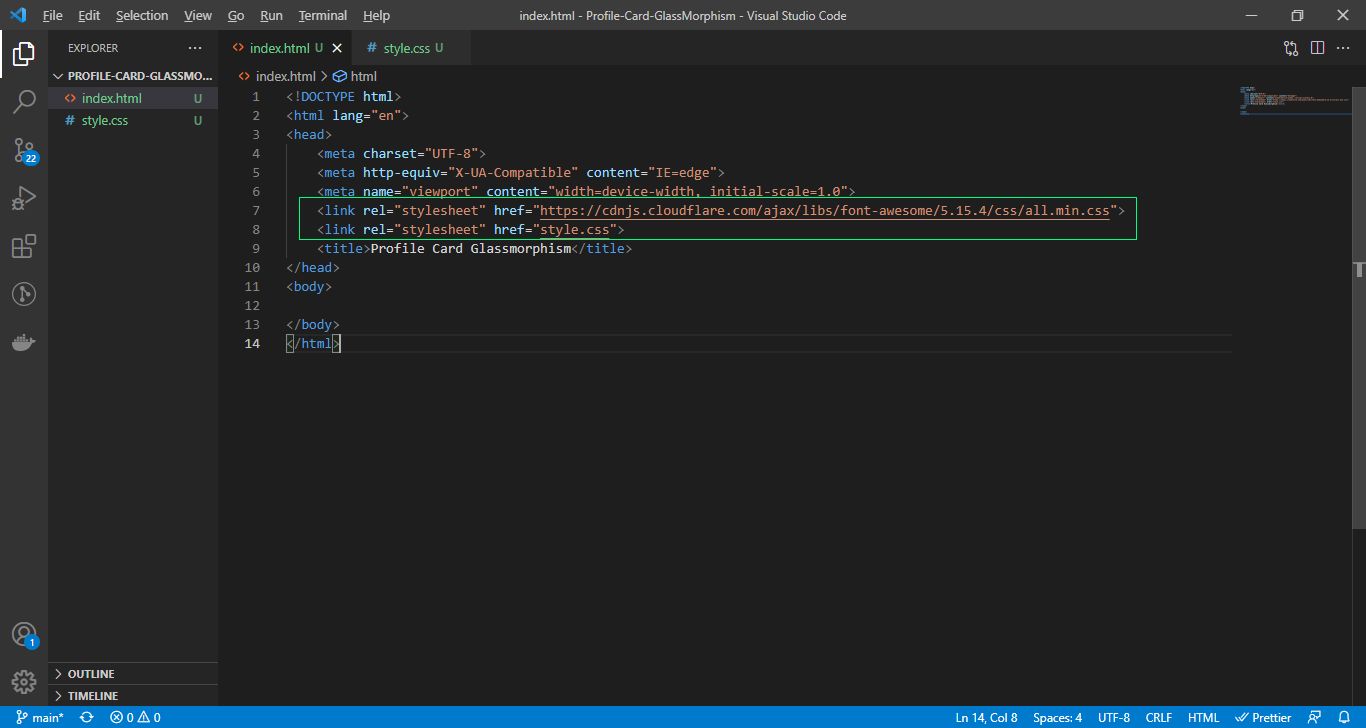The height and width of the screenshot is (728, 1366).
Task: Select index.html in Explorer tree
Action: coord(133,98)
